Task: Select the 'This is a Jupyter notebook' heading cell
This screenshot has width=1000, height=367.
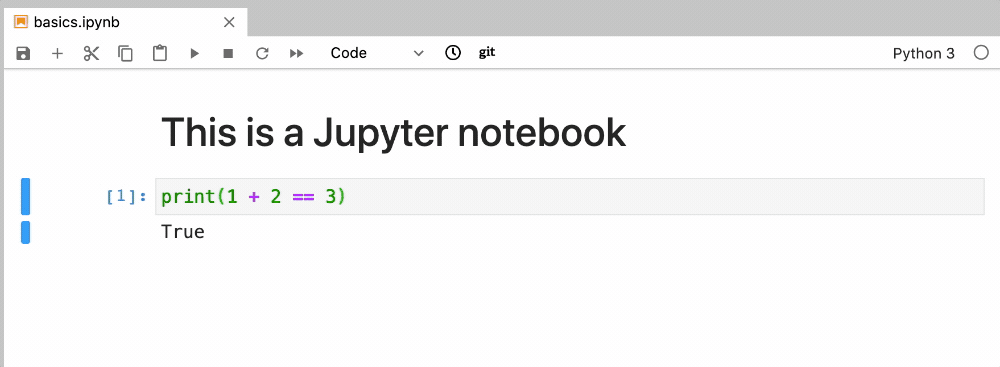Action: 393,132
